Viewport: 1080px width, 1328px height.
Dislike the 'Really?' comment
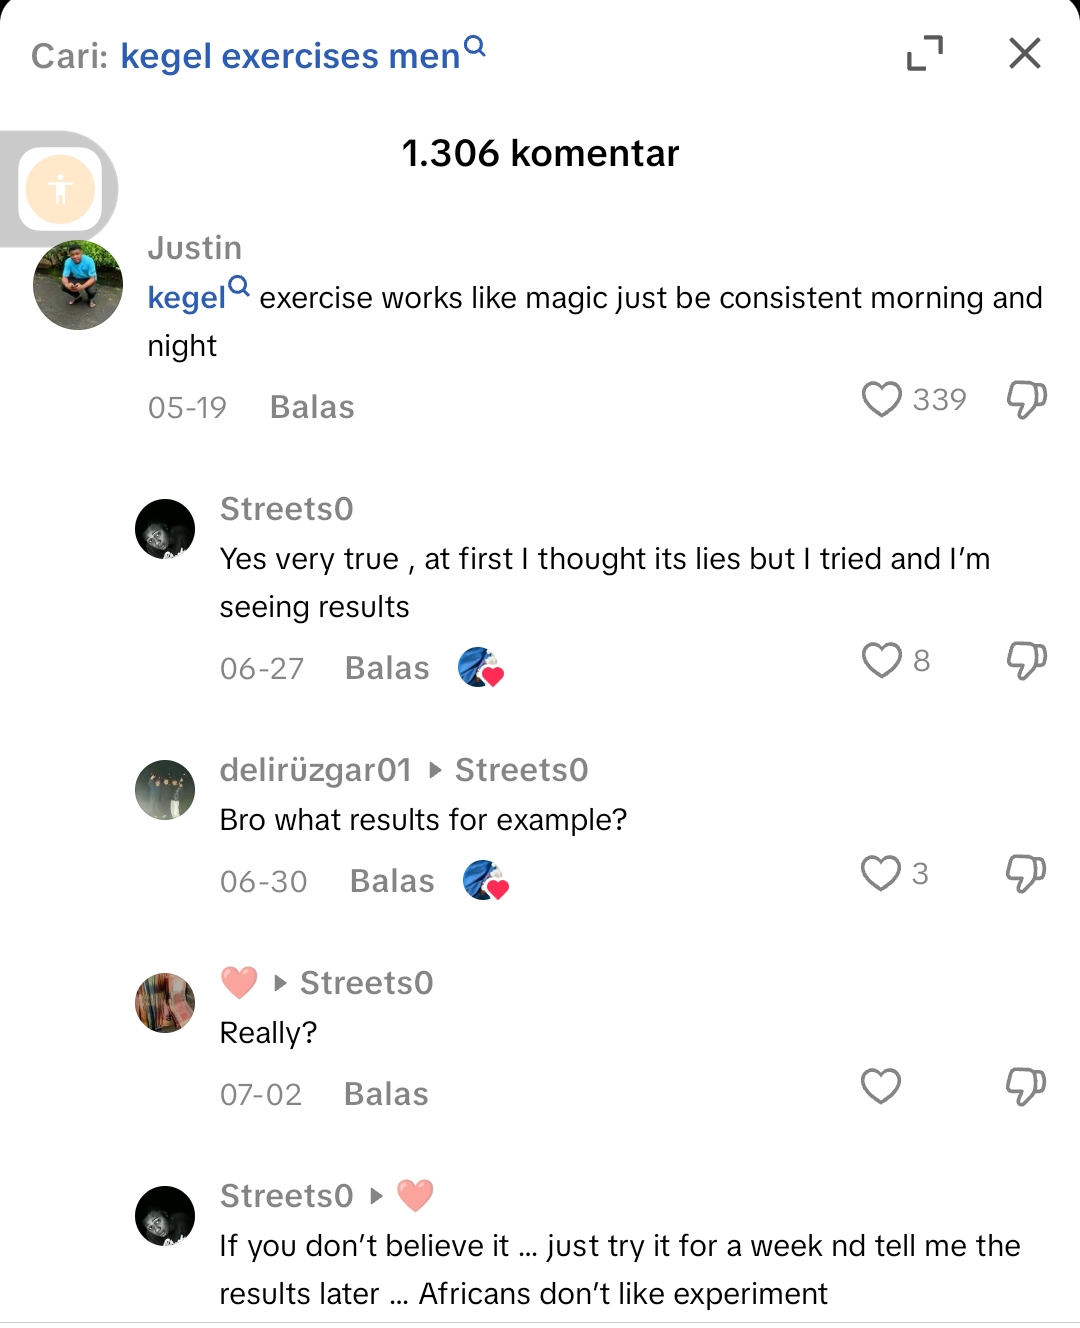(x=1026, y=1087)
